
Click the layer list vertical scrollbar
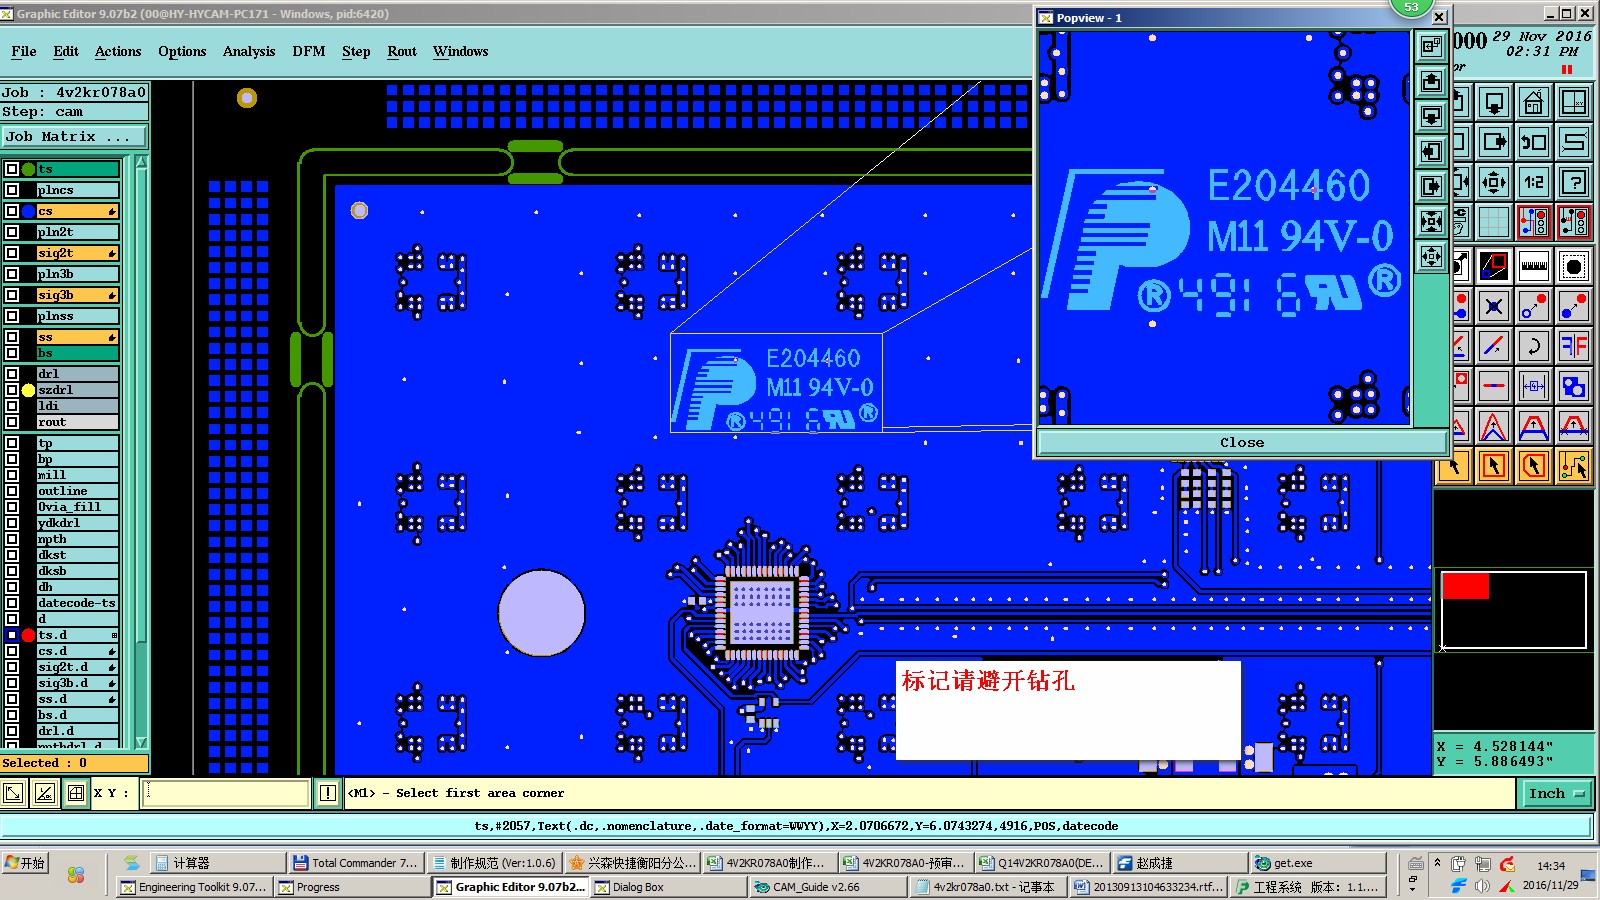[x=141, y=452]
